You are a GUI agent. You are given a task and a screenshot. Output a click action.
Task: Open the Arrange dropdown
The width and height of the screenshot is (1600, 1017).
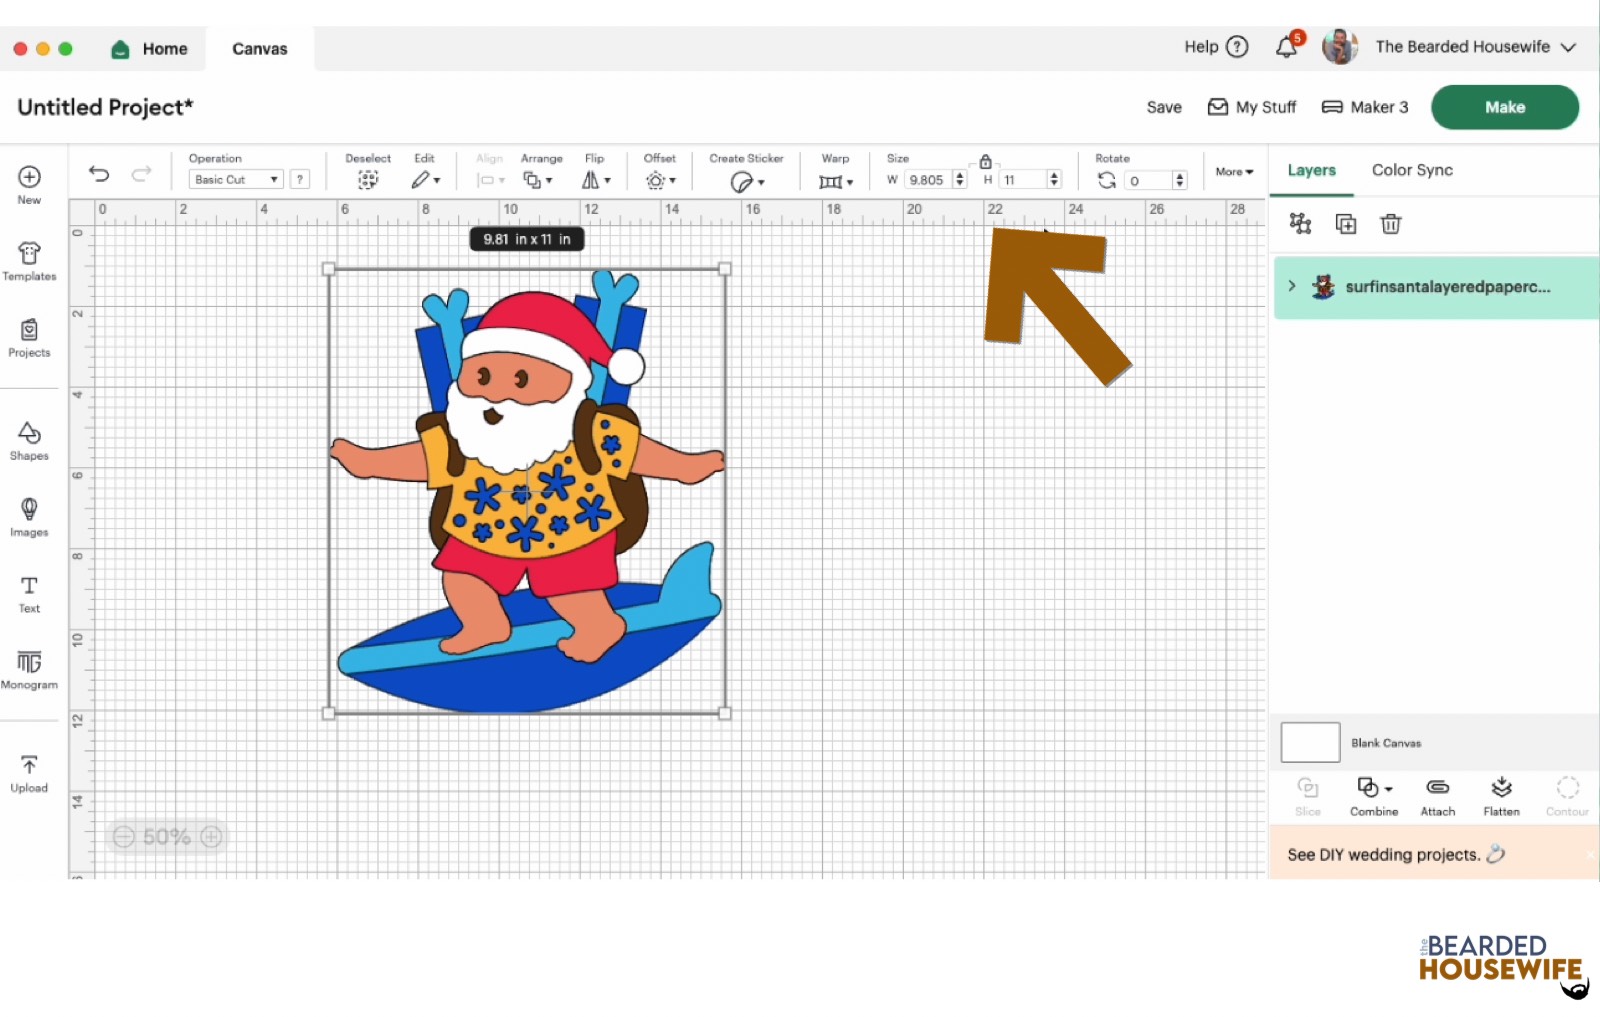(537, 180)
